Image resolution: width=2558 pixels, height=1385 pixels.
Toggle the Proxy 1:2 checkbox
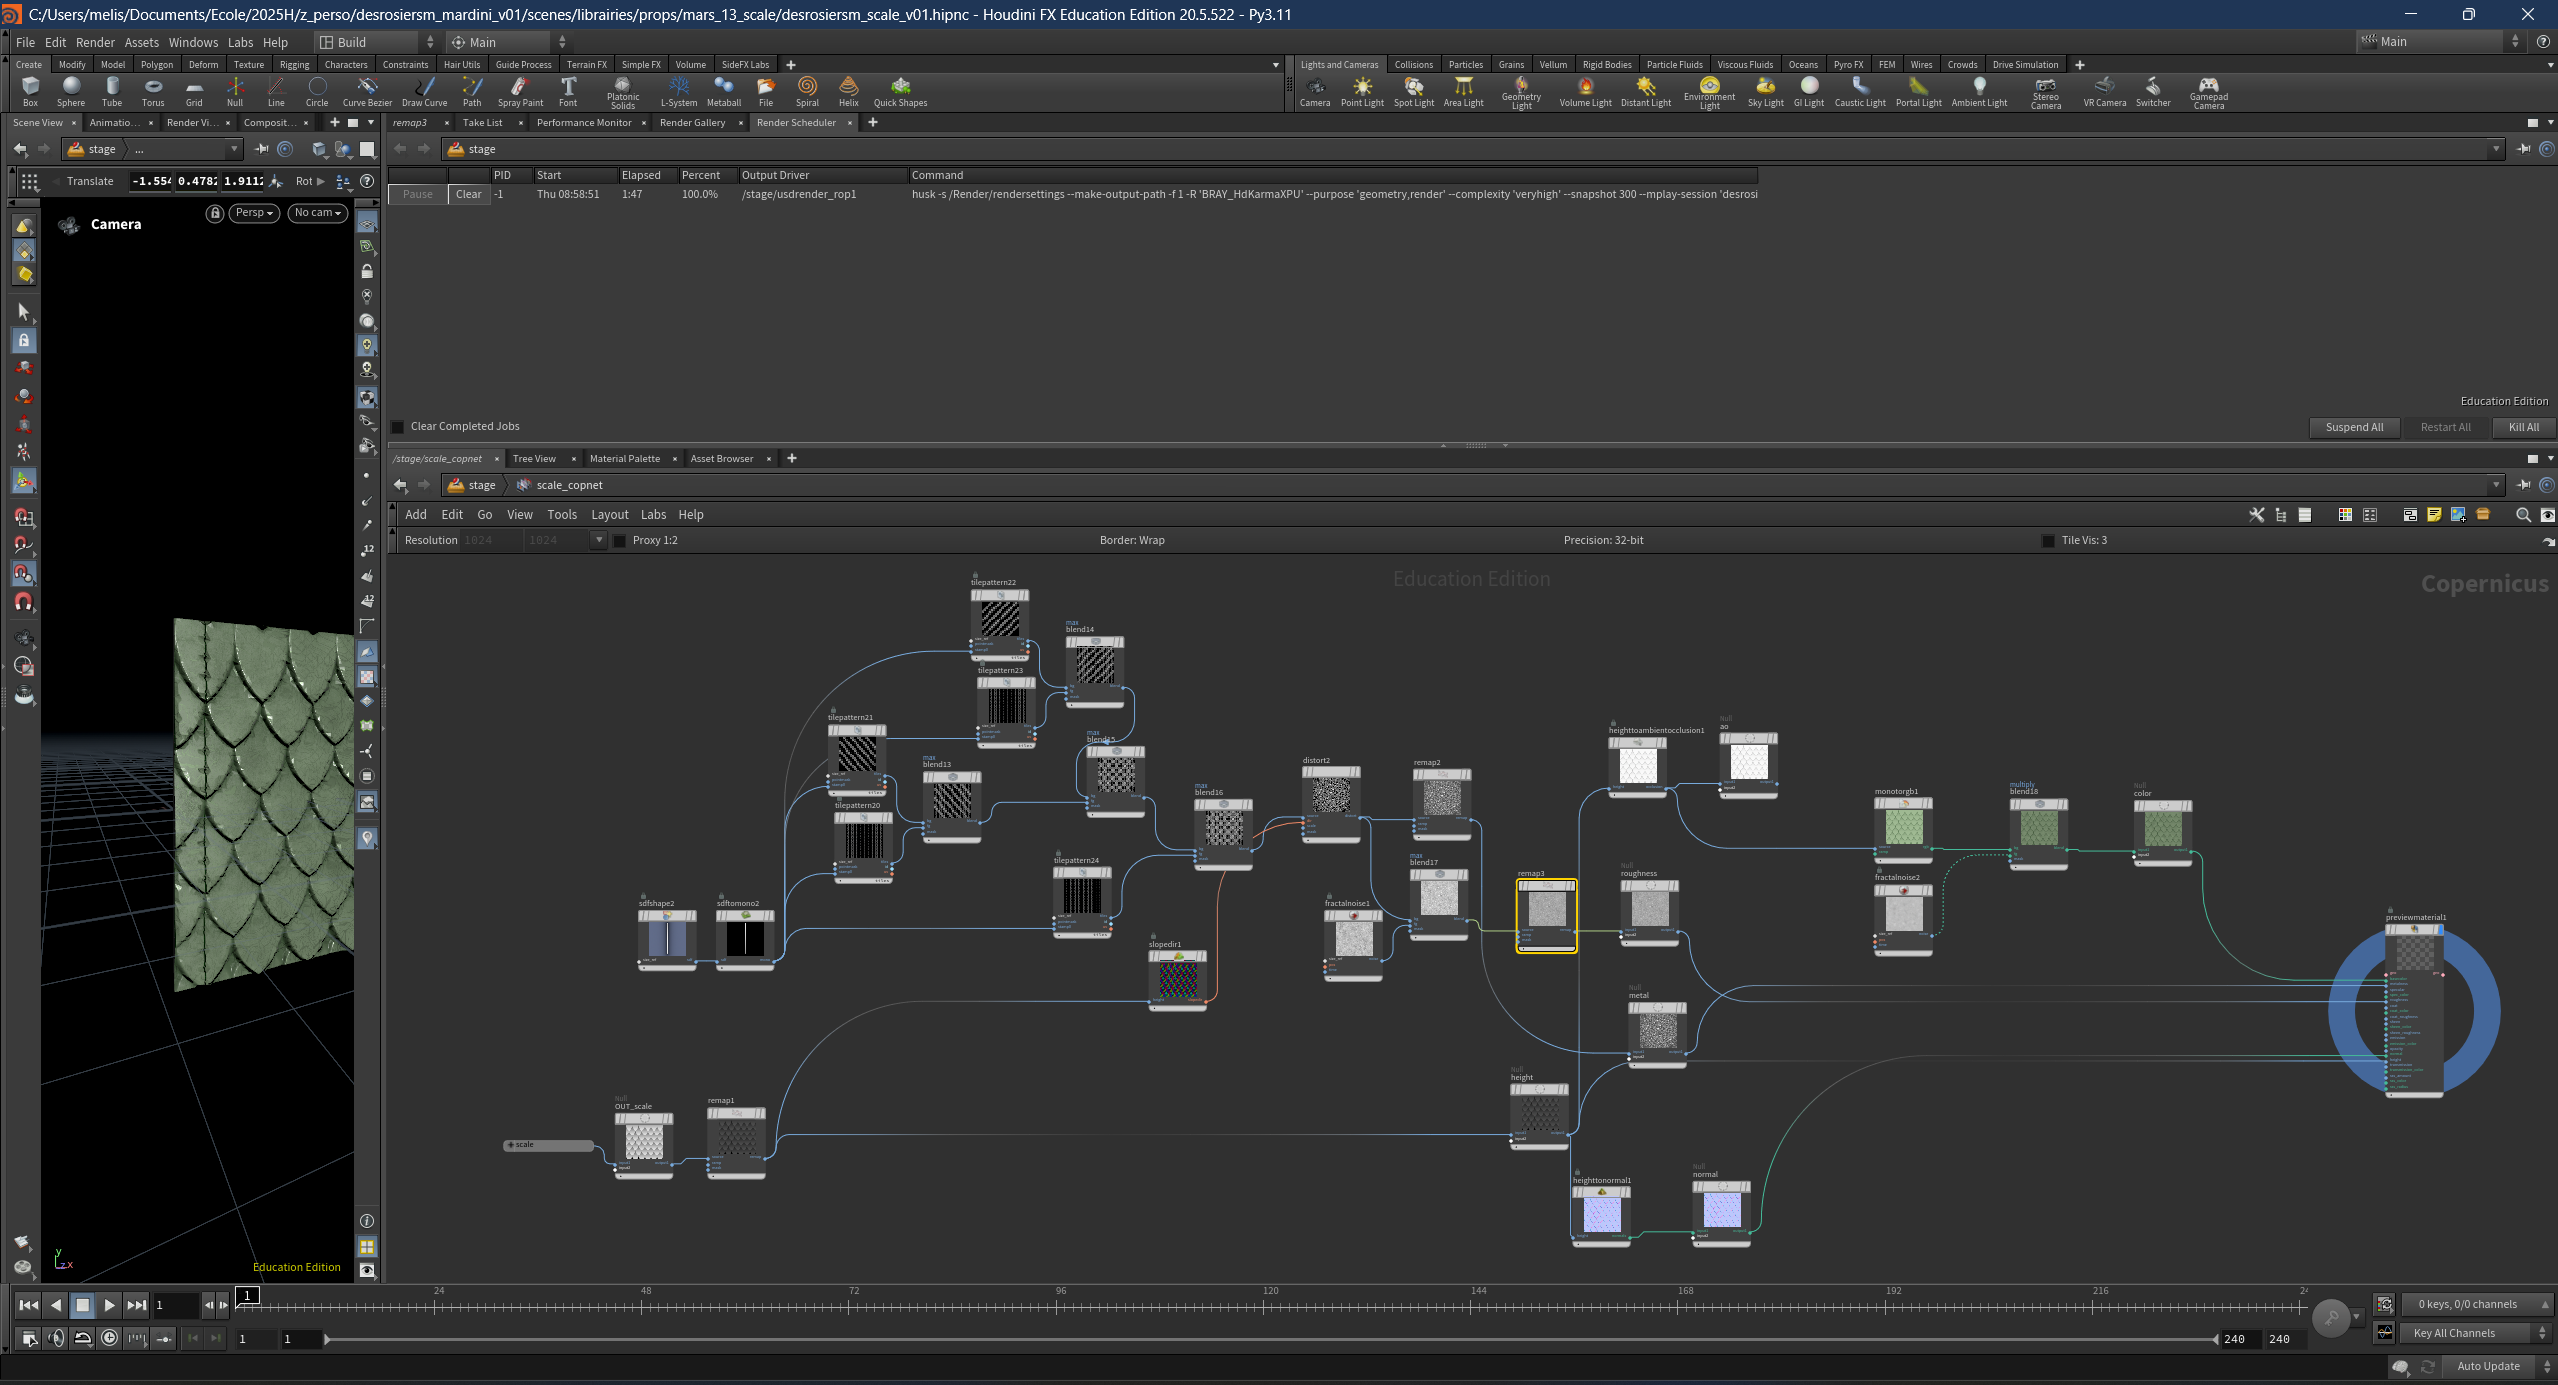click(x=620, y=541)
